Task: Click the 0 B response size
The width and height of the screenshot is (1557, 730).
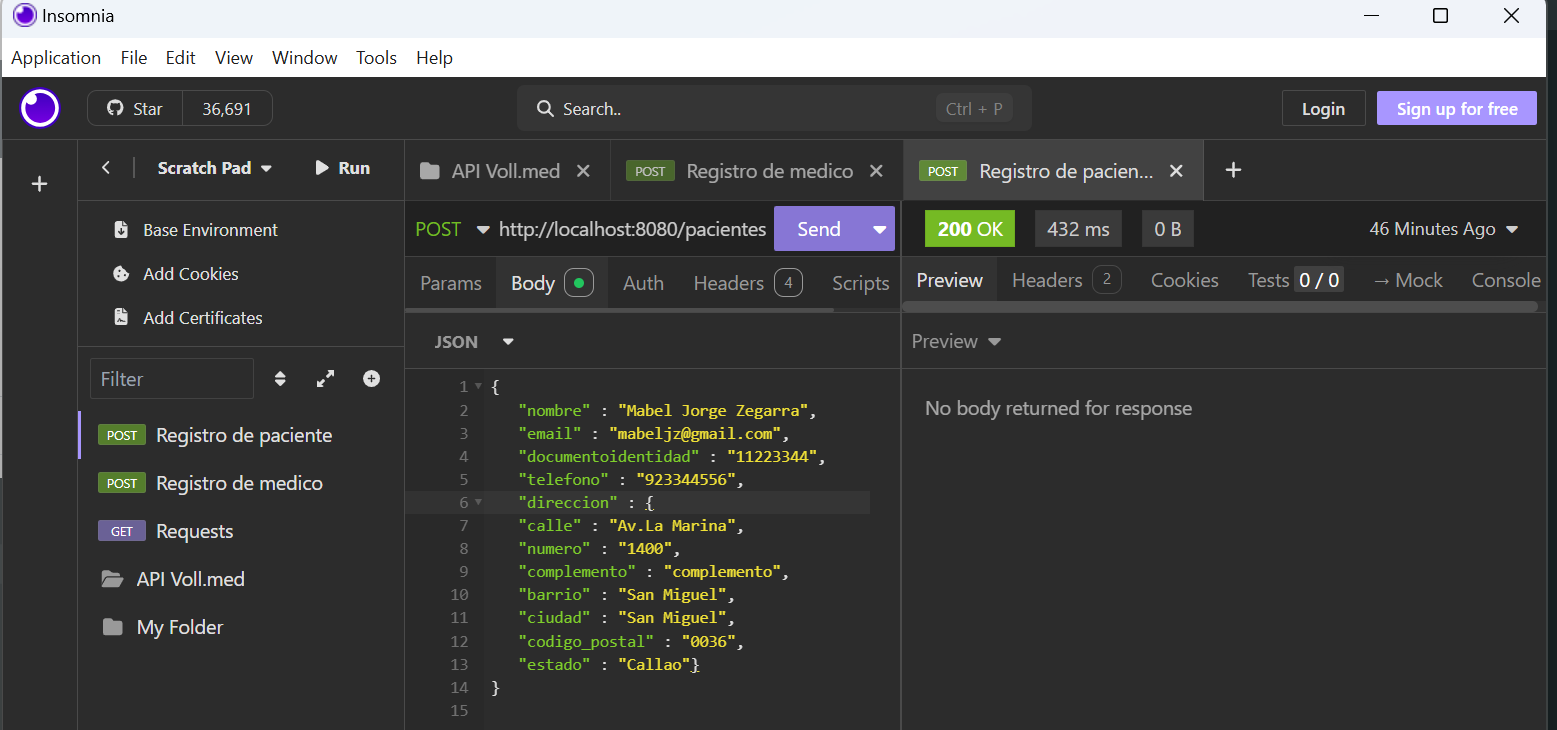Action: (x=1168, y=229)
